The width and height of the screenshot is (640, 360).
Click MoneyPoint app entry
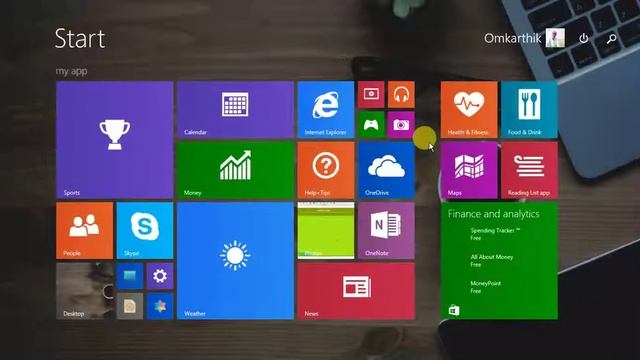485,287
